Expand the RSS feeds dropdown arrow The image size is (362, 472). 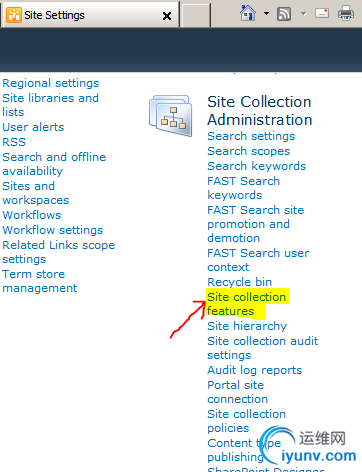[303, 14]
